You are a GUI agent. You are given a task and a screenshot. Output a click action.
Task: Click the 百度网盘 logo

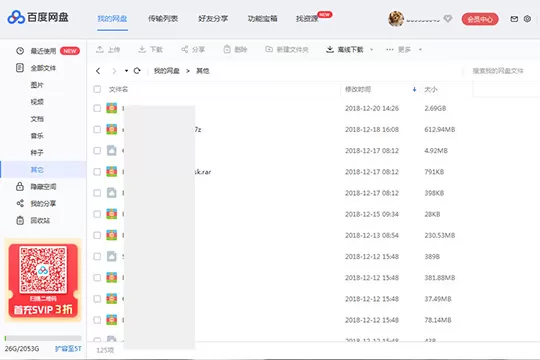pyautogui.click(x=38, y=17)
